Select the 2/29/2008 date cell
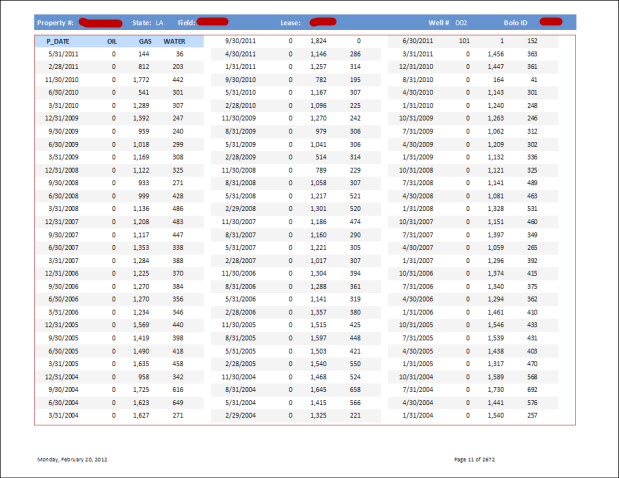This screenshot has width=619, height=478. coord(240,208)
